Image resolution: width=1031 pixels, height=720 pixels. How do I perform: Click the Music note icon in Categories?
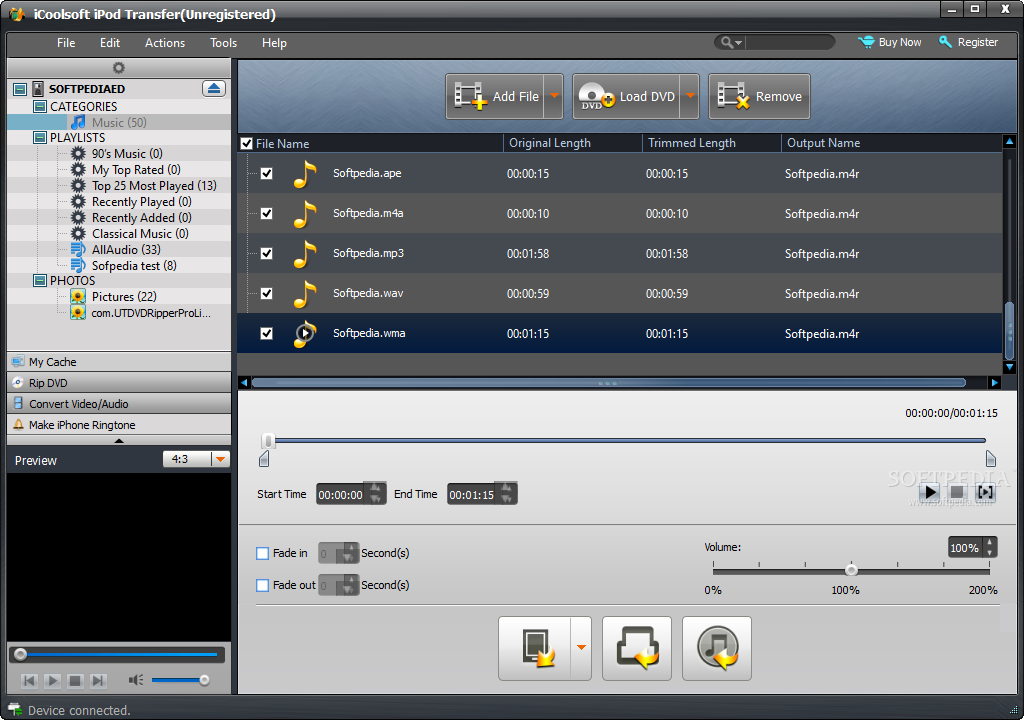78,122
